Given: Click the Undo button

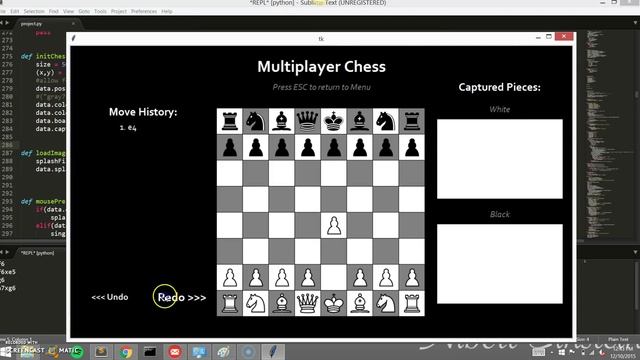Looking at the screenshot, I should 110,297.
